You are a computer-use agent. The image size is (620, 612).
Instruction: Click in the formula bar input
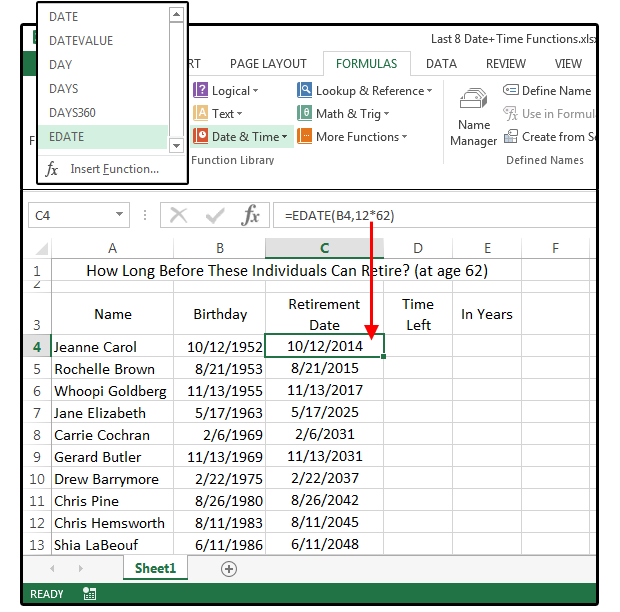tap(435, 215)
